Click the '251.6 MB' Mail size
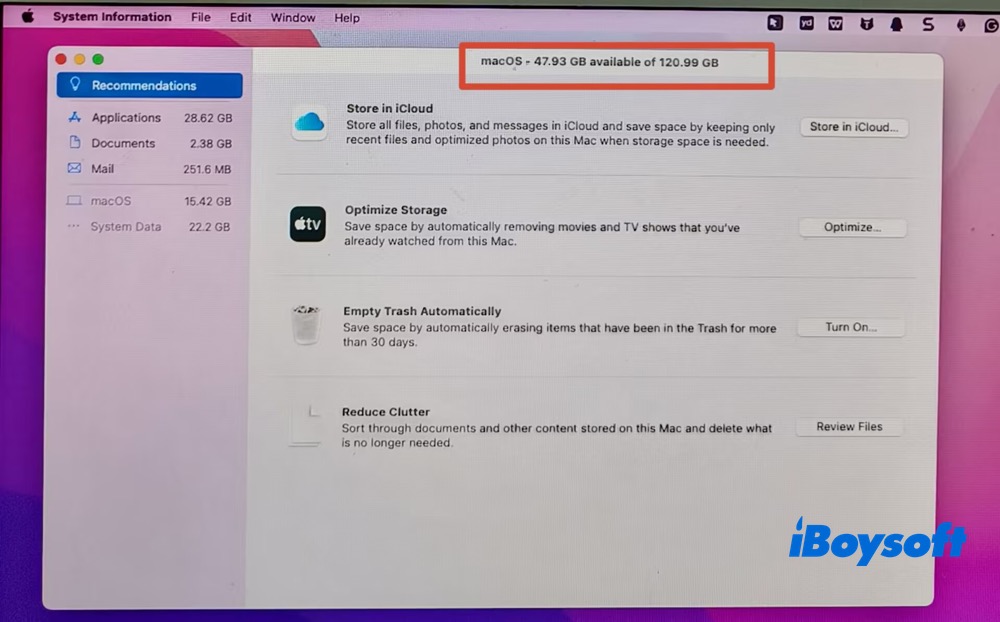This screenshot has width=1000, height=622. click(x=207, y=169)
